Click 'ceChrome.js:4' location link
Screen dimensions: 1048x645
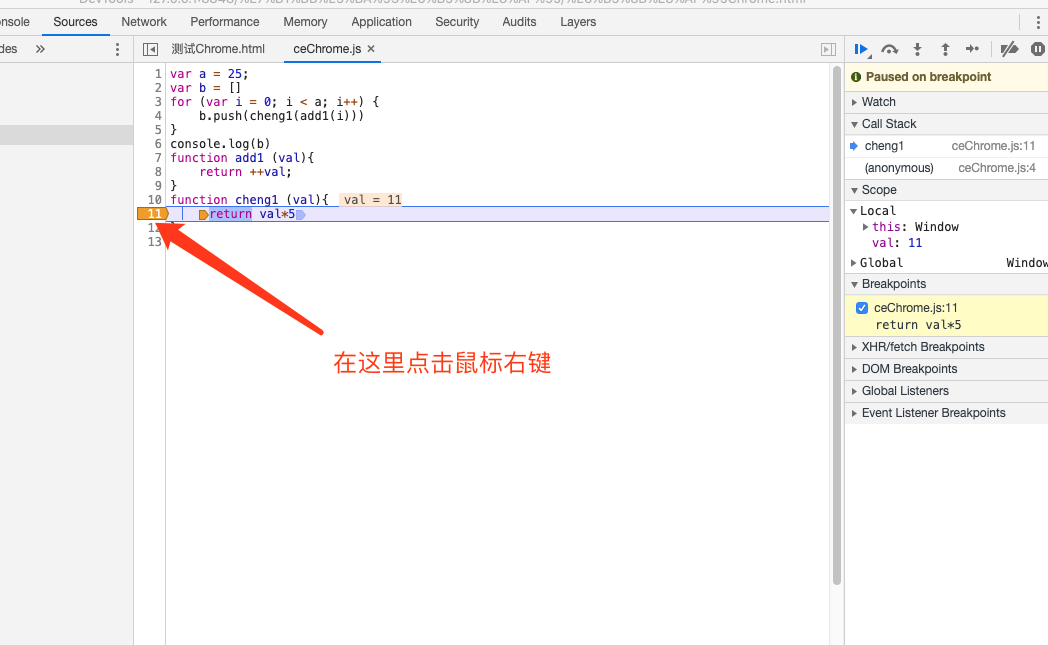[997, 168]
